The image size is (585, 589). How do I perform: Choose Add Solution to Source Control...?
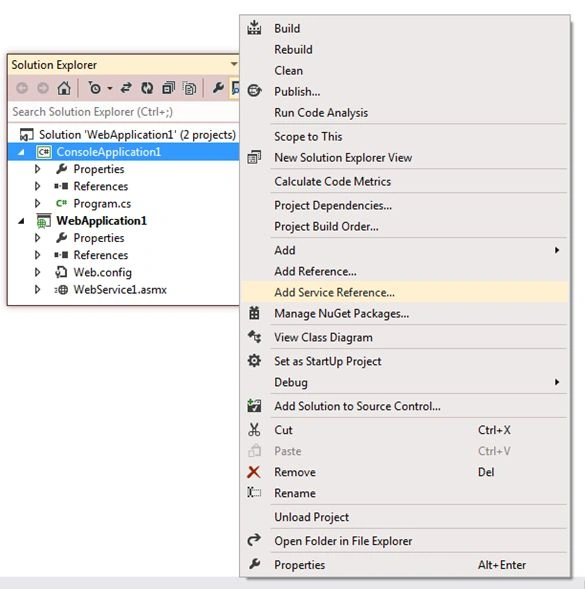[x=405, y=406]
